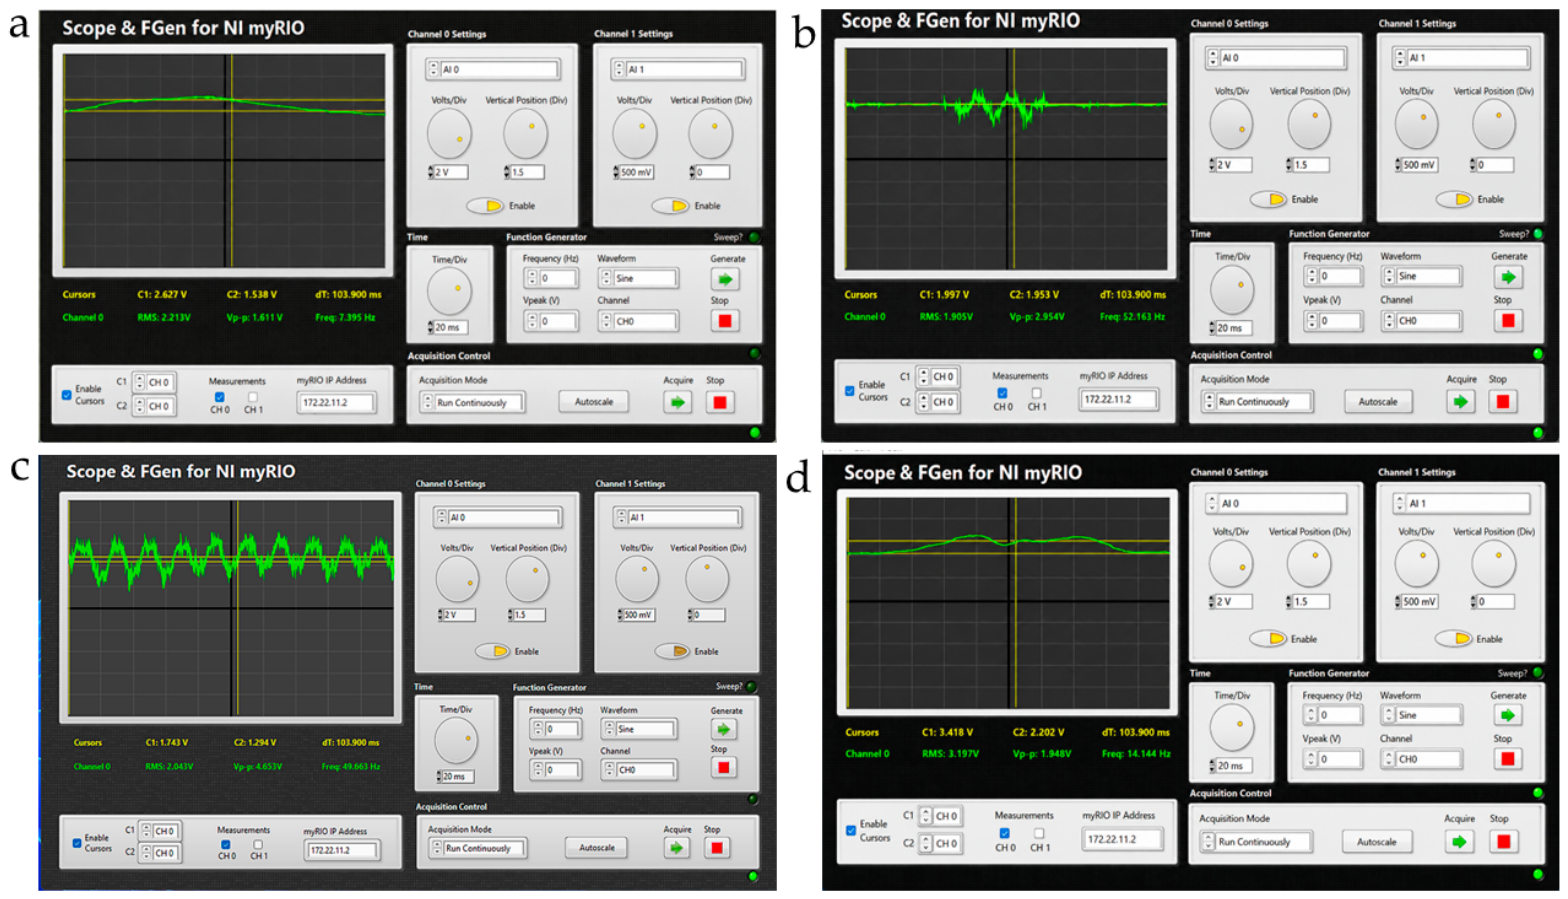Uncheck CH 0 measurements box in panel c
Image resolution: width=1568 pixels, height=899 pixels.
point(226,844)
